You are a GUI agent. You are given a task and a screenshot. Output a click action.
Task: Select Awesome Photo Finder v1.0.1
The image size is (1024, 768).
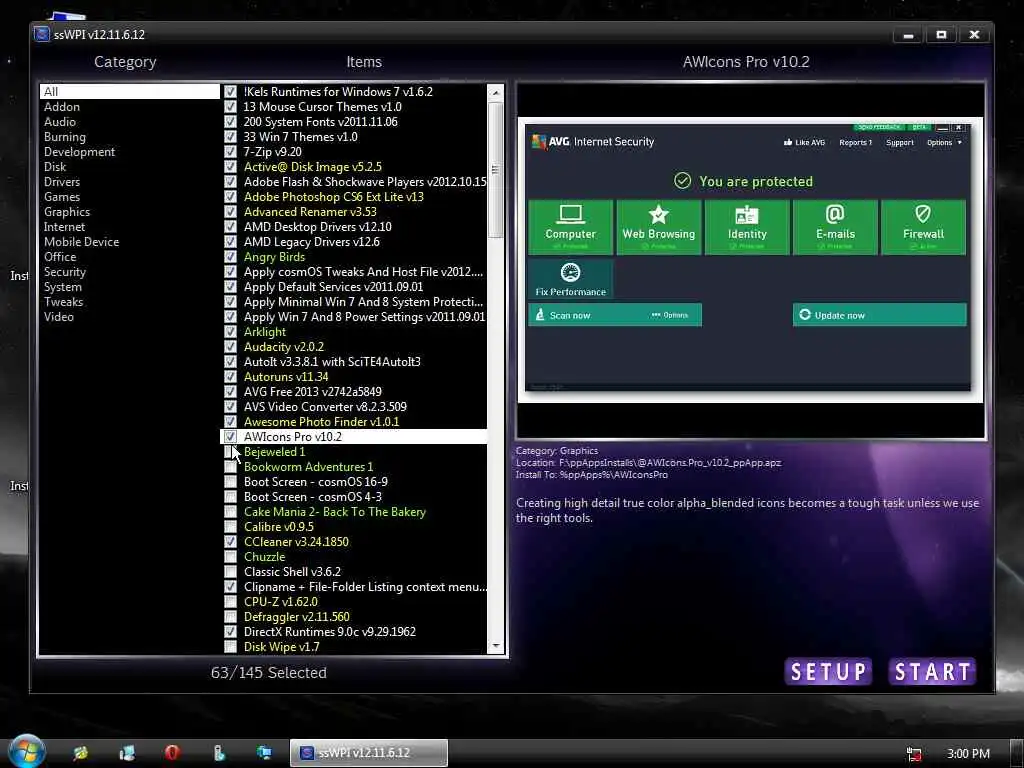(321, 422)
